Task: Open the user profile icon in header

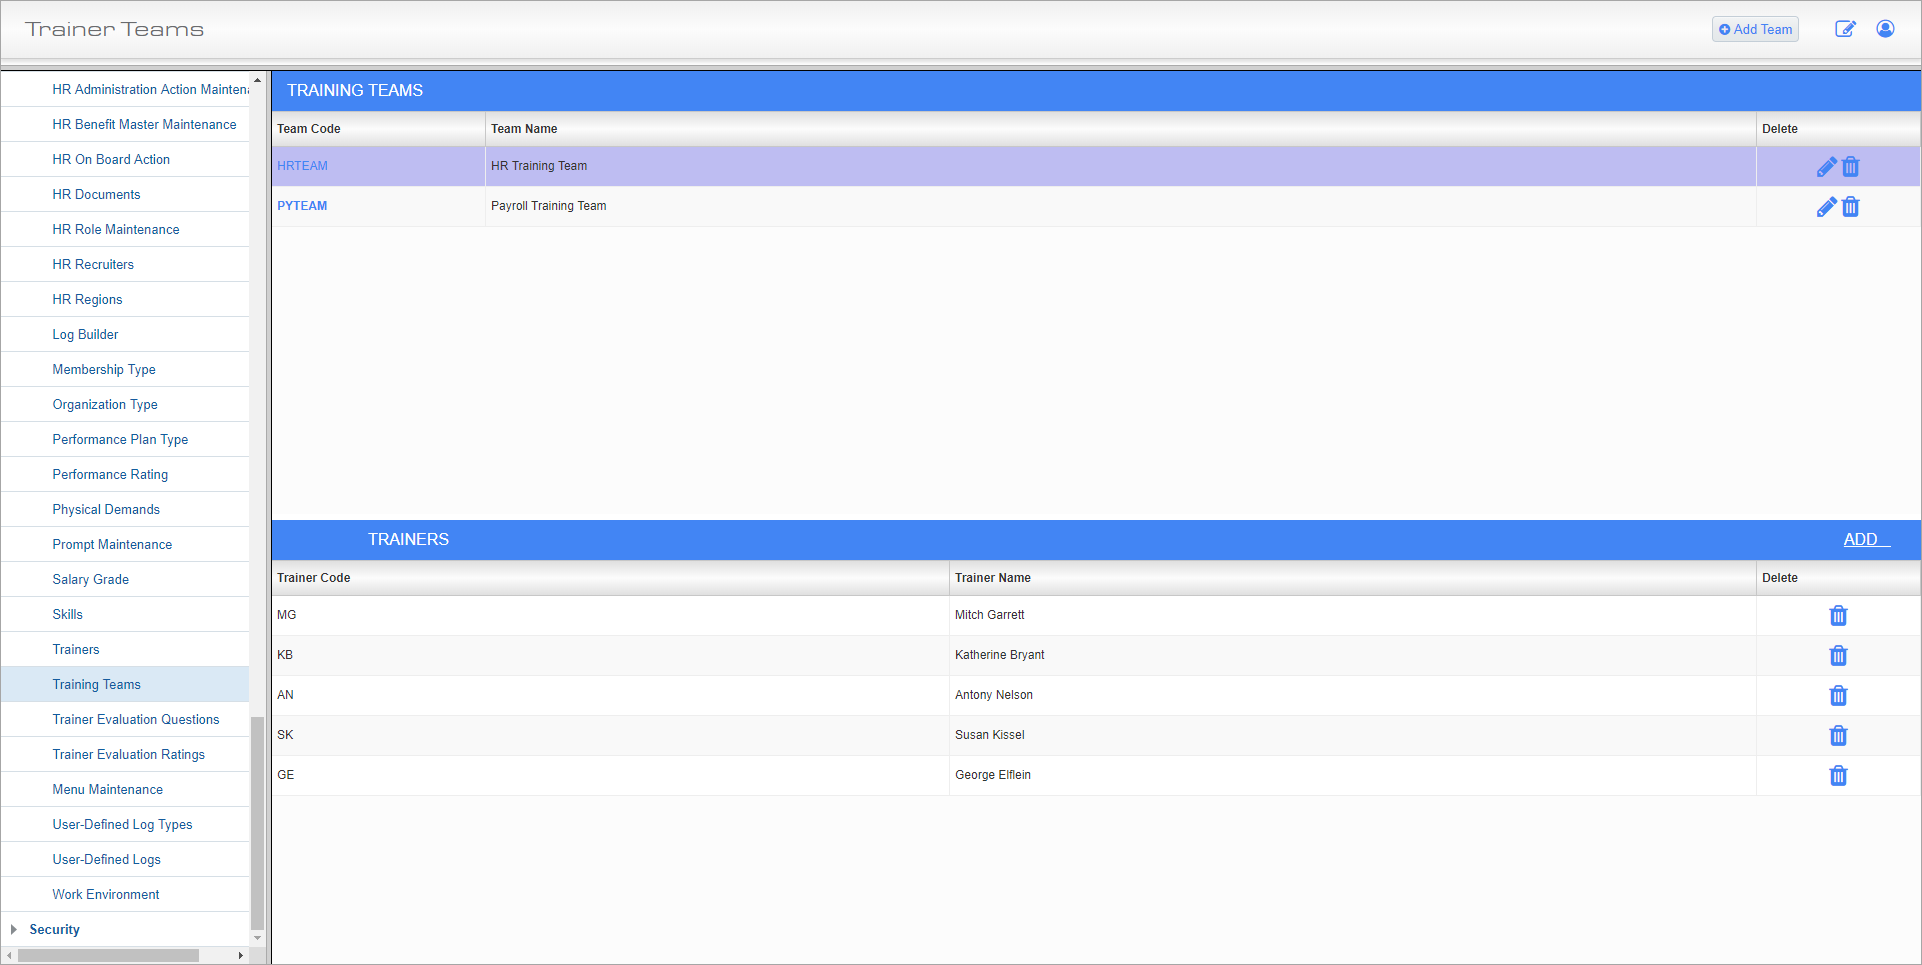Action: tap(1885, 29)
